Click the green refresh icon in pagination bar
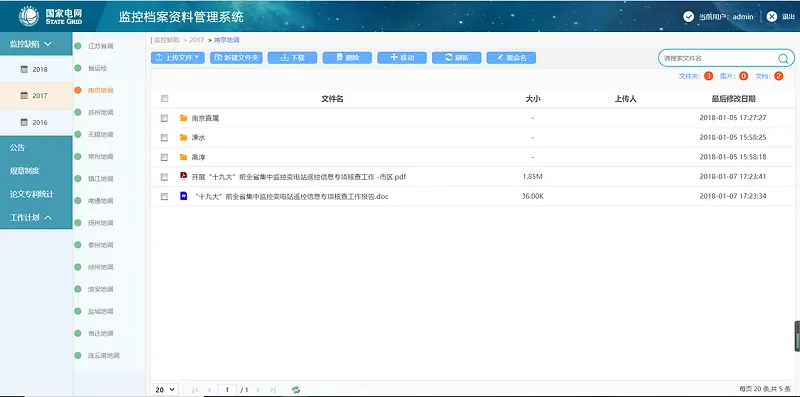This screenshot has width=800, height=397. click(296, 390)
